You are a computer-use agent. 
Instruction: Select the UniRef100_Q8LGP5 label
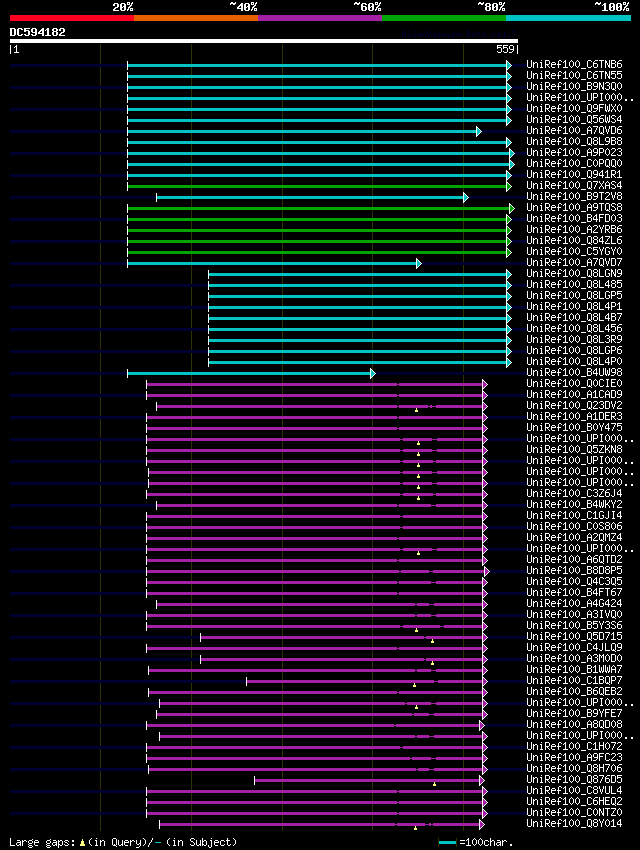[x=574, y=295]
